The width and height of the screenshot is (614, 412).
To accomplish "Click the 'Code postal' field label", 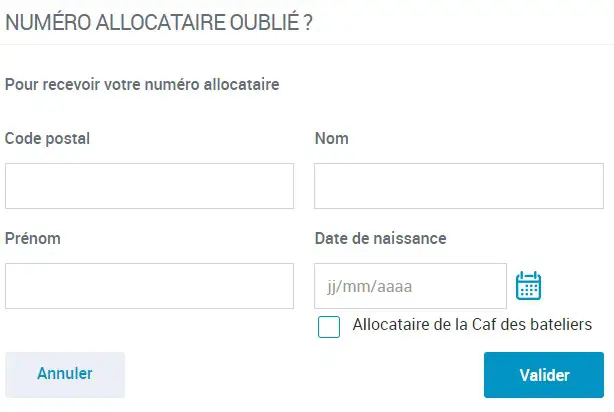I will [x=47, y=139].
